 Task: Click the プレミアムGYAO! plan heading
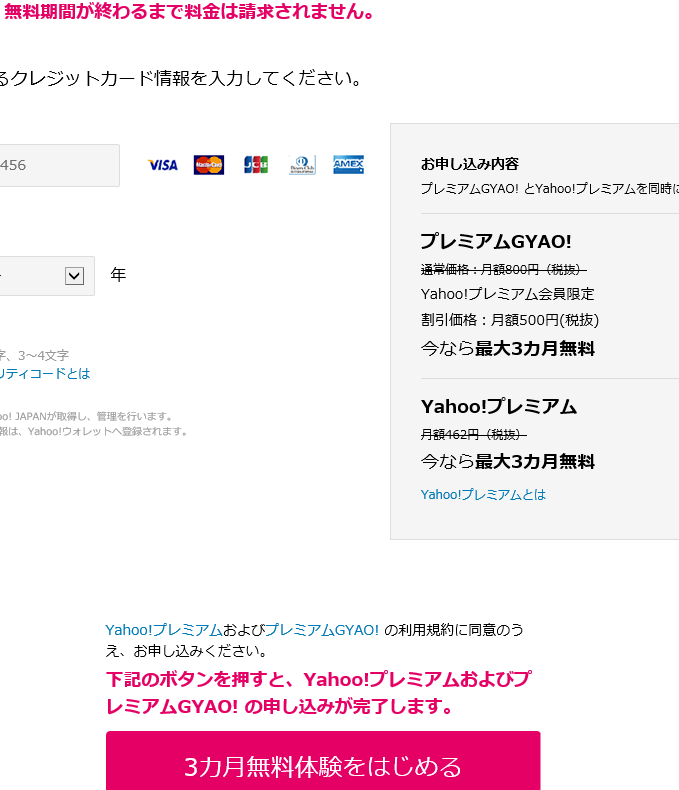pyautogui.click(x=496, y=241)
